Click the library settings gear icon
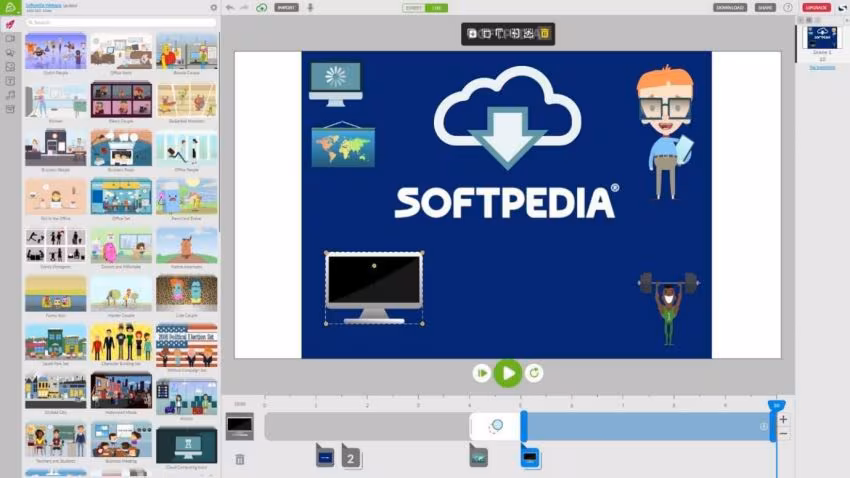The height and width of the screenshot is (478, 850). click(214, 8)
